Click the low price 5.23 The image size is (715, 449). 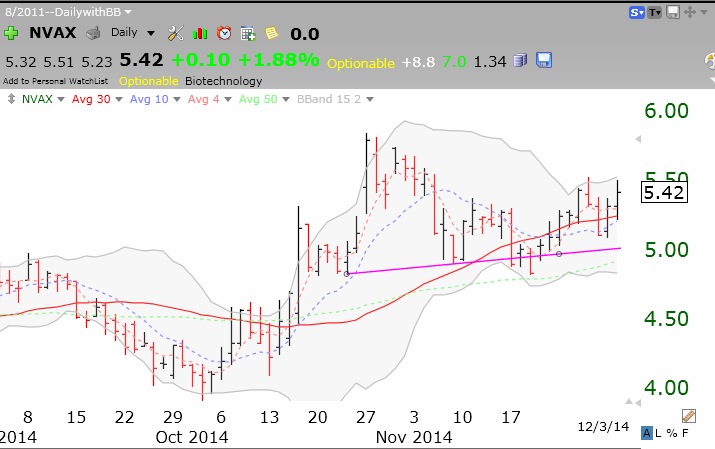click(x=97, y=62)
